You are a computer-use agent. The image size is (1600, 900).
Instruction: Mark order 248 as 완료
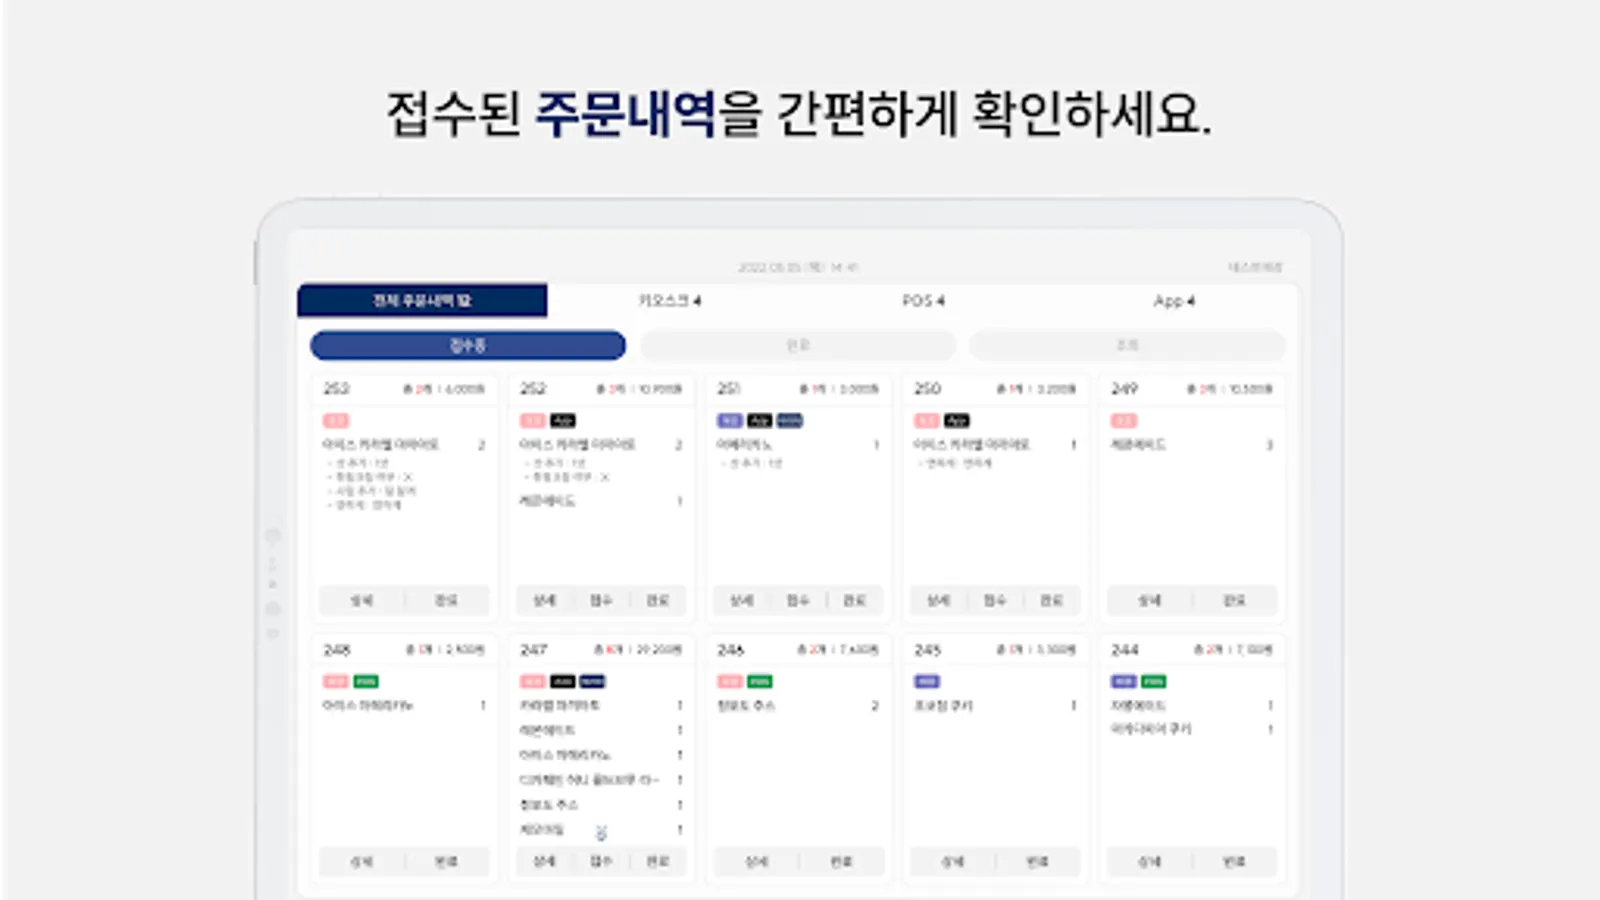pyautogui.click(x=446, y=861)
